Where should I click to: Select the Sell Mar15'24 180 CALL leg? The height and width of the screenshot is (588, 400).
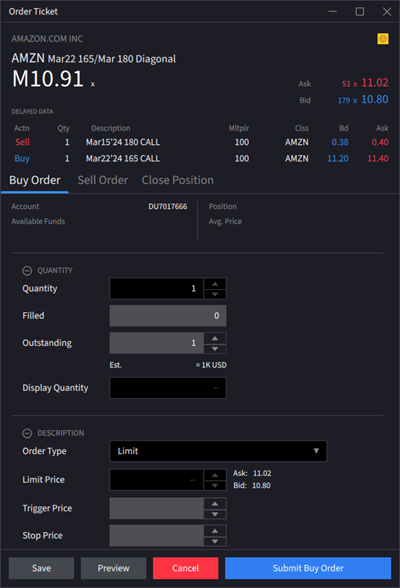(x=201, y=142)
